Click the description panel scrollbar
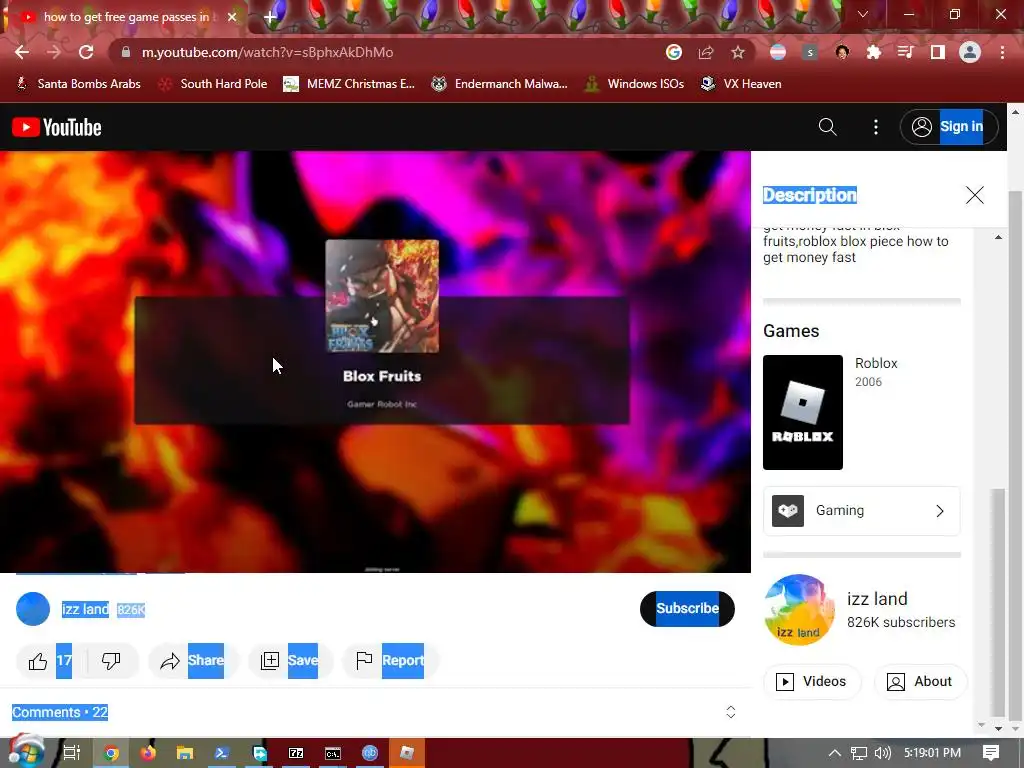This screenshot has width=1024, height=768. pyautogui.click(x=999, y=602)
